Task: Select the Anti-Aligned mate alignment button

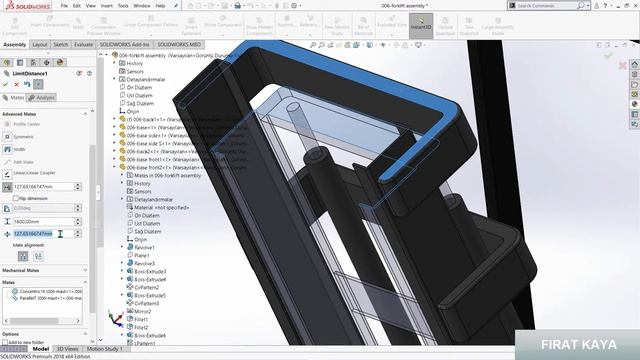Action: [x=38, y=256]
